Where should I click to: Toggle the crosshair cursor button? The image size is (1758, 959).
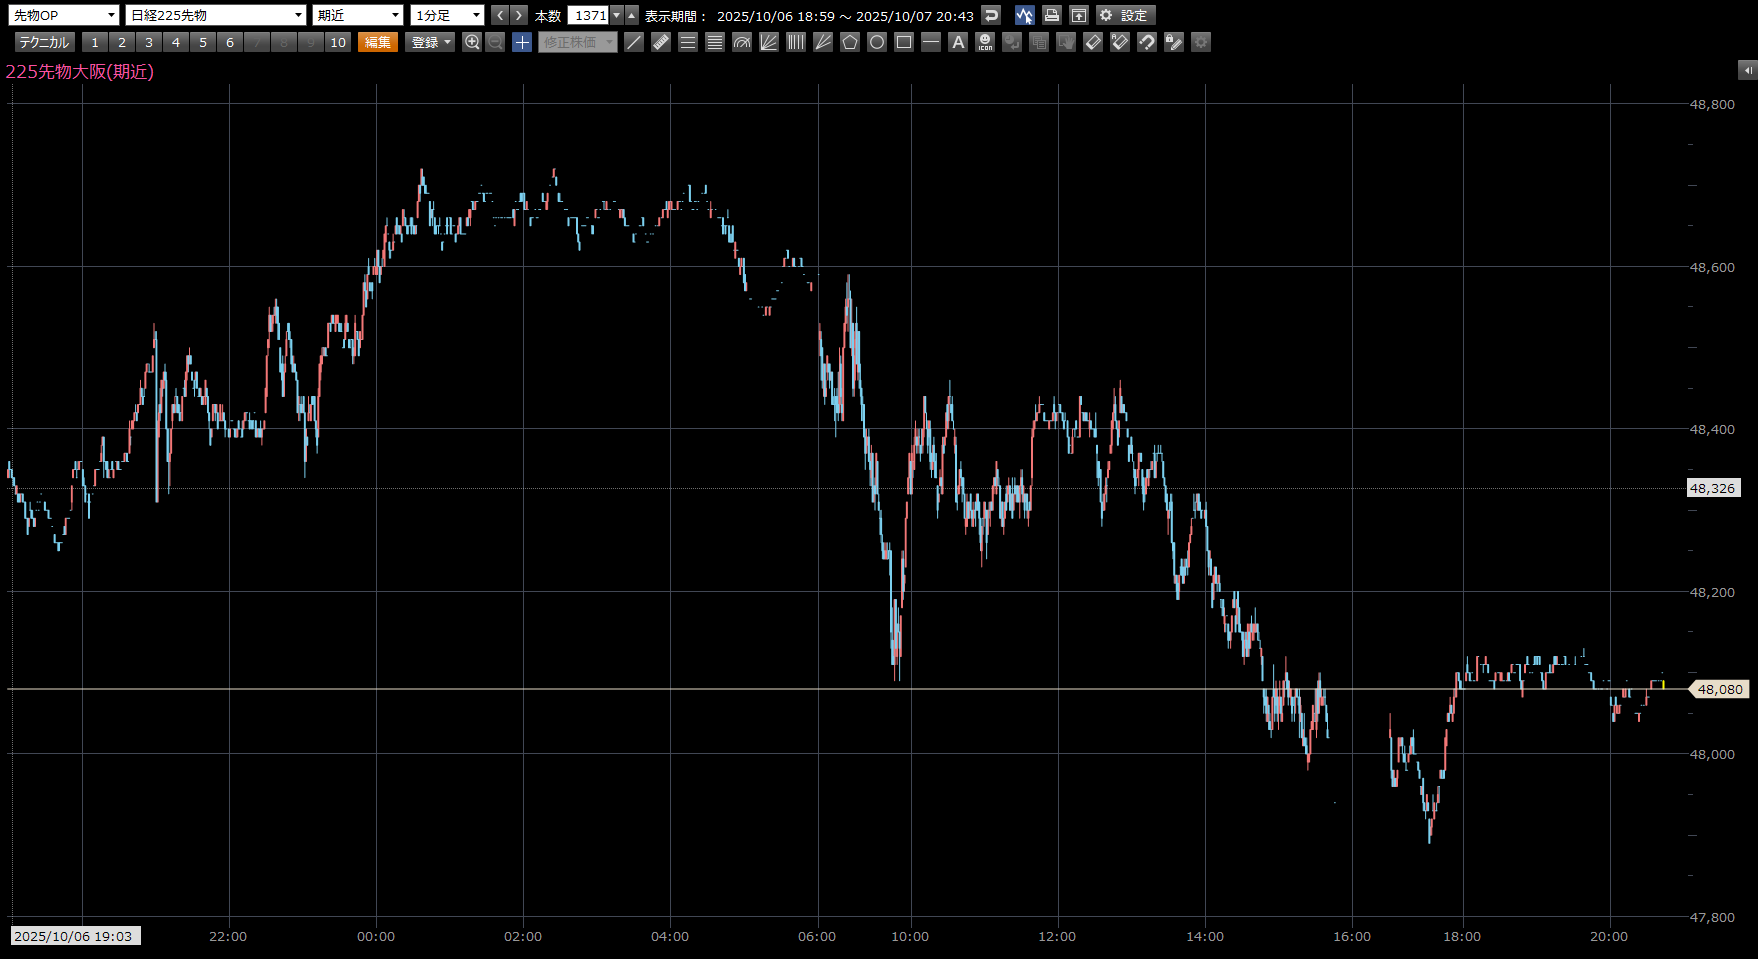coord(522,42)
